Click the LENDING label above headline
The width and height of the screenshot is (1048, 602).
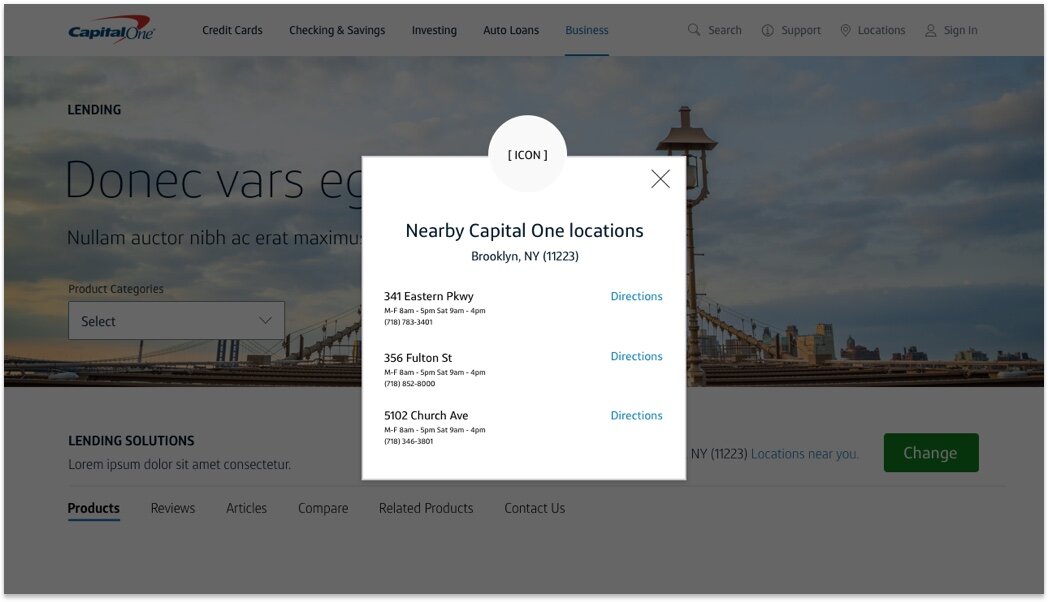(x=94, y=110)
